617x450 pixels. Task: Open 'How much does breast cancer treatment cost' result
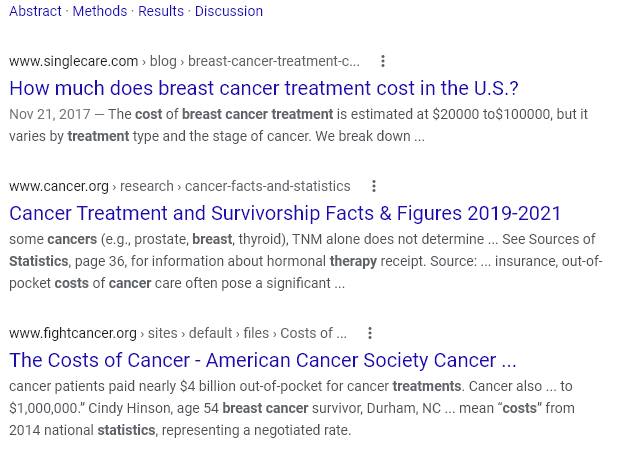point(264,88)
